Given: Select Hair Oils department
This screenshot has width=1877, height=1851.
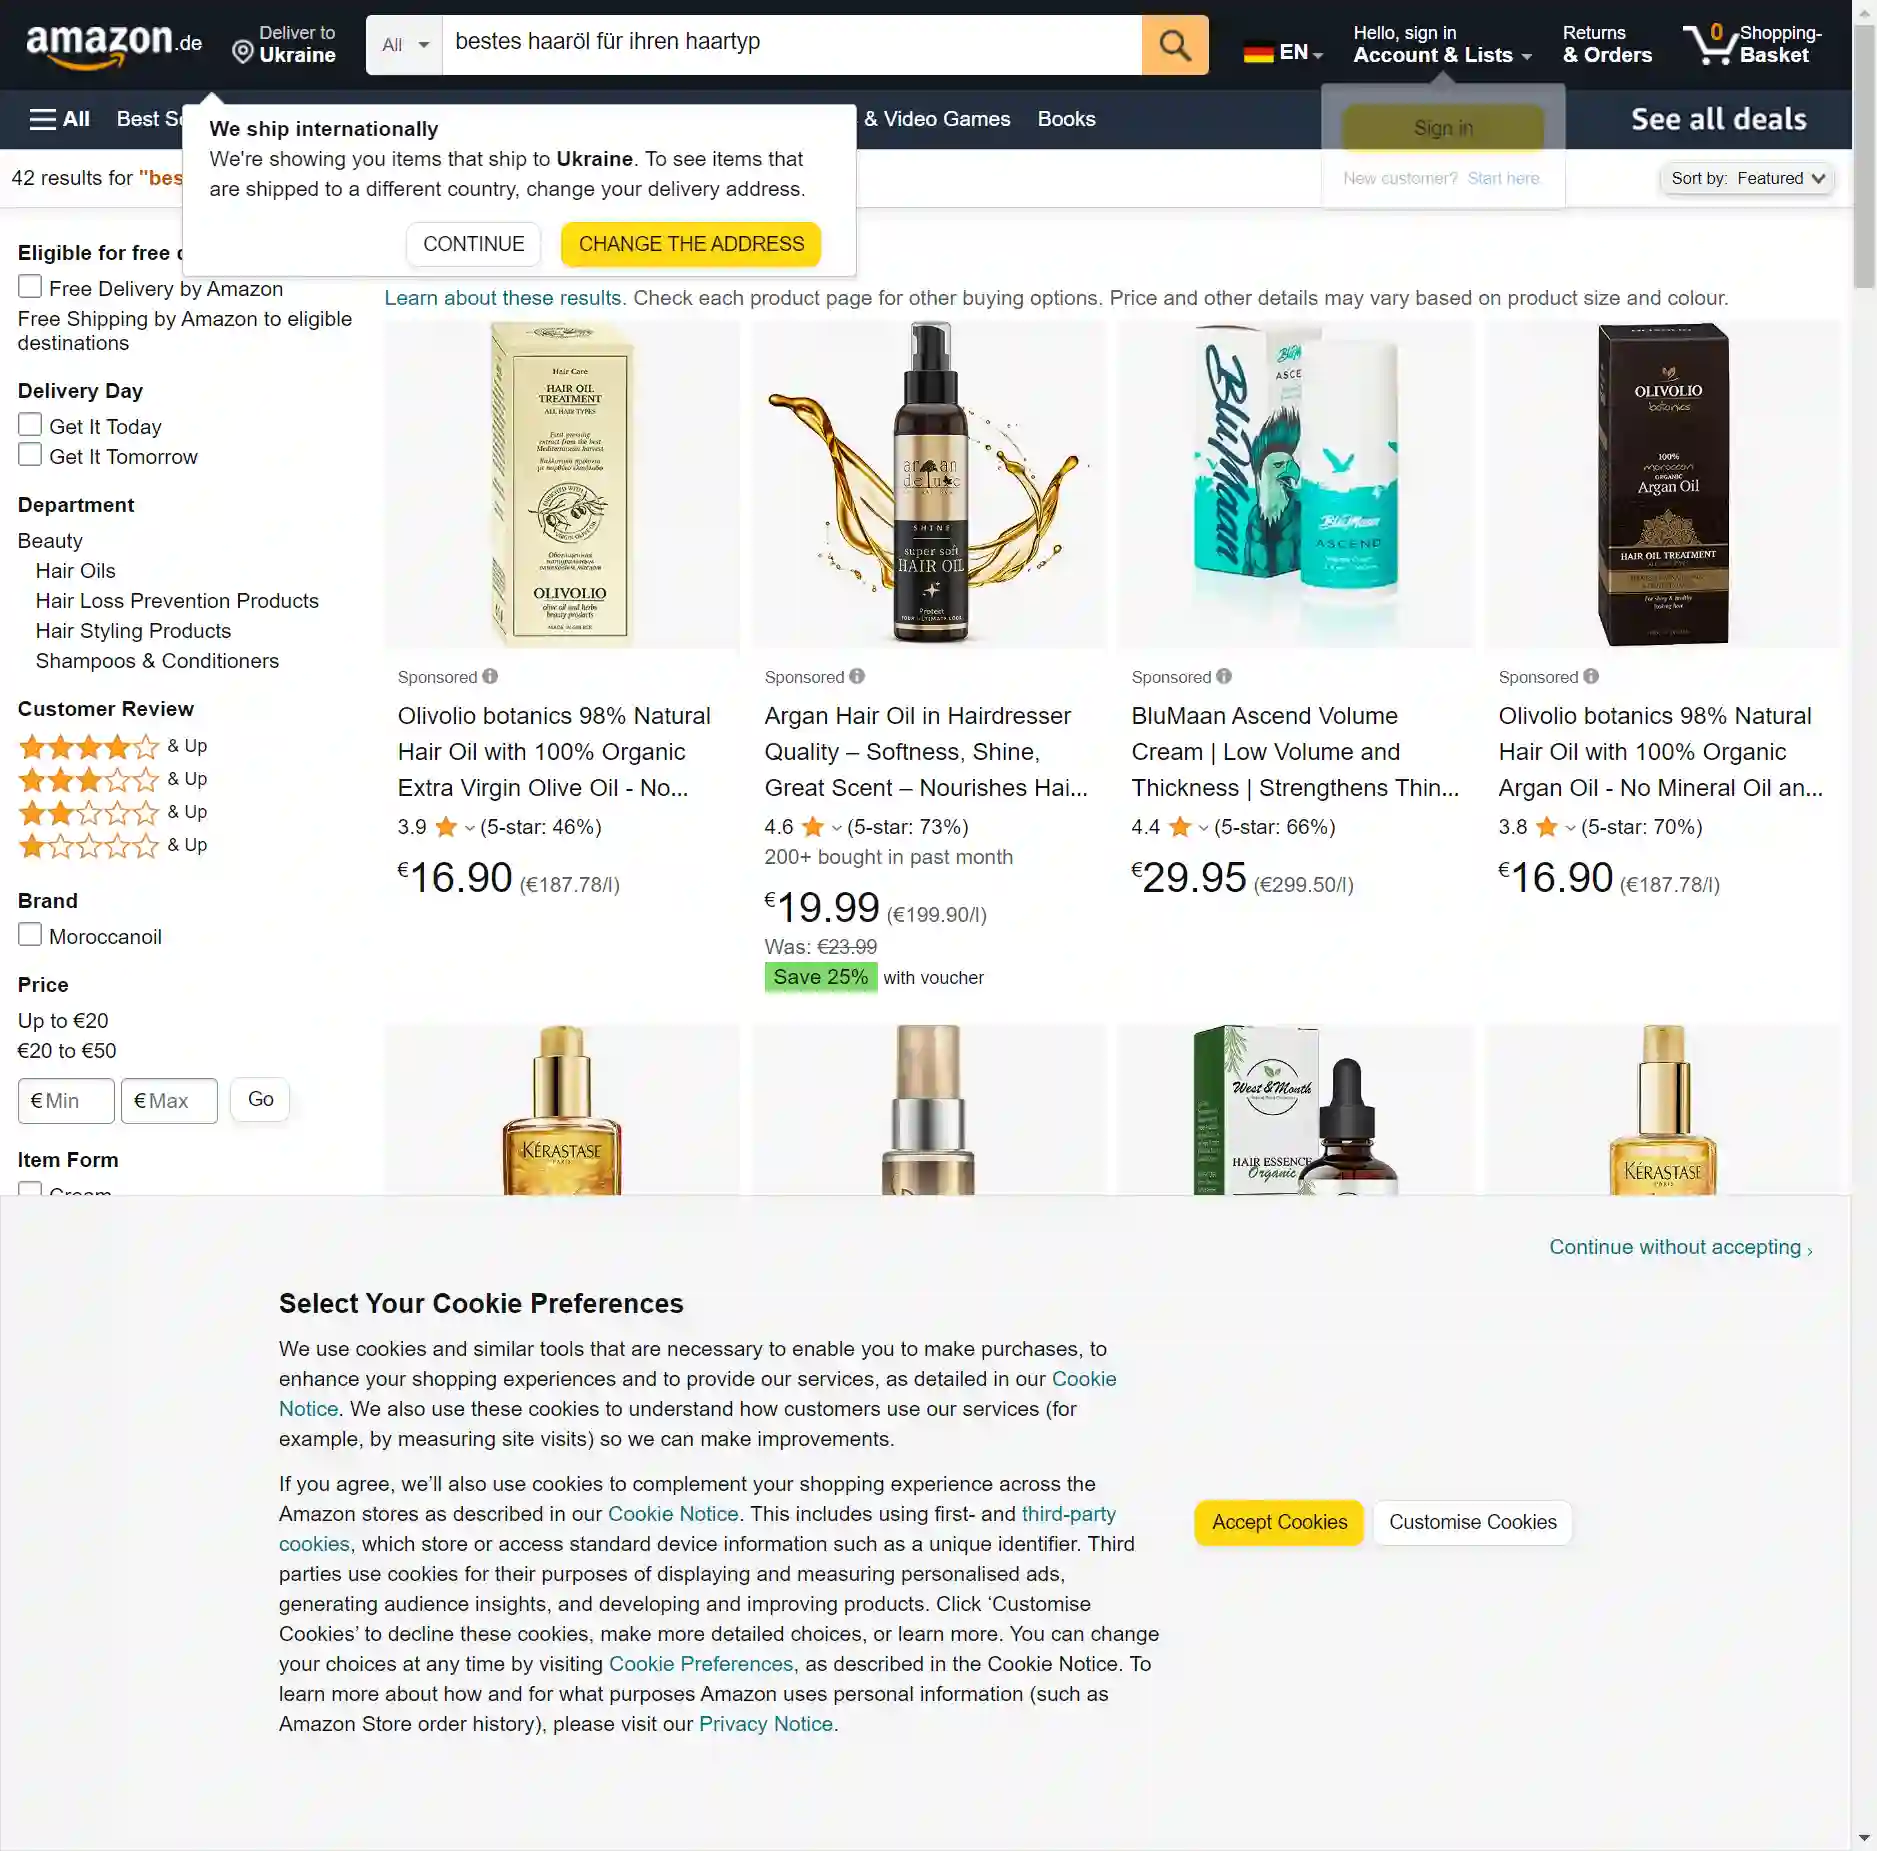Looking at the screenshot, I should pyautogui.click(x=75, y=571).
